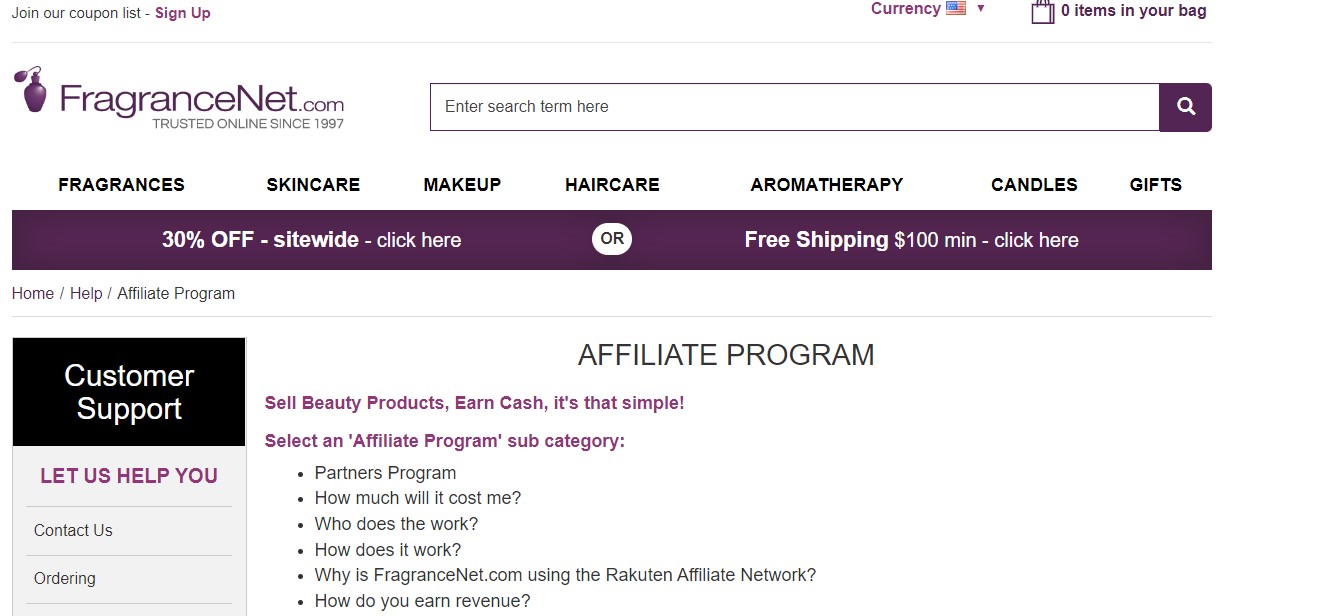1343x616 pixels.
Task: Open the Ordering help section
Action: [x=65, y=578]
